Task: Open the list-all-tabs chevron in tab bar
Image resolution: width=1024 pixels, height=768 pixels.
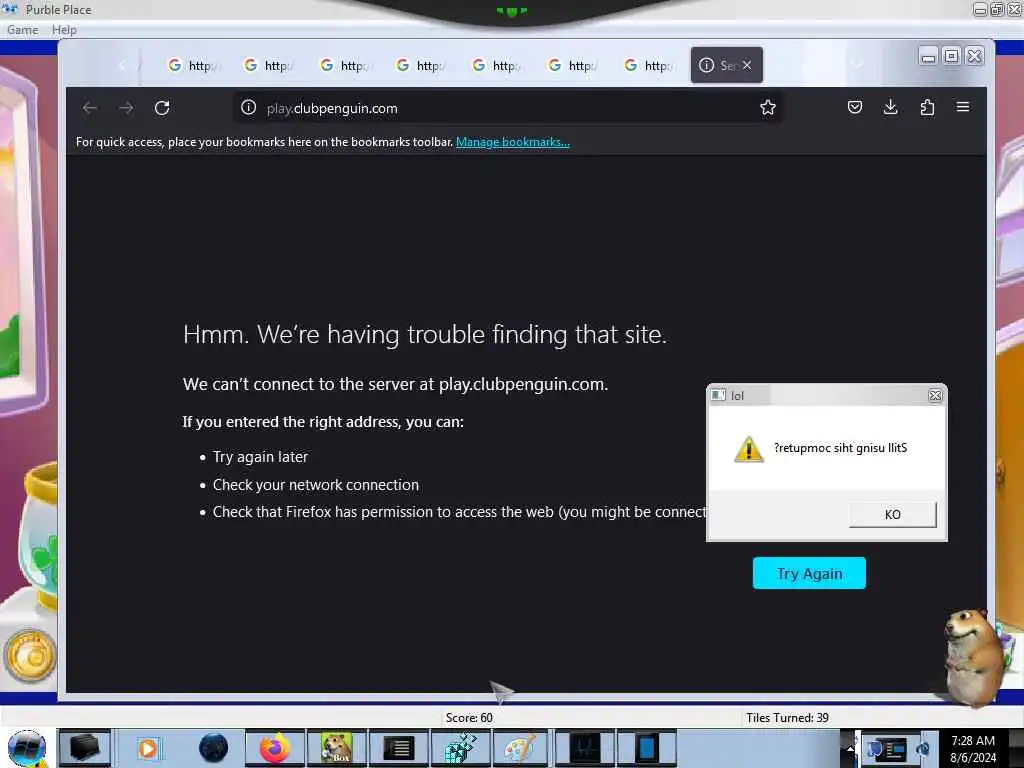Action: click(857, 64)
